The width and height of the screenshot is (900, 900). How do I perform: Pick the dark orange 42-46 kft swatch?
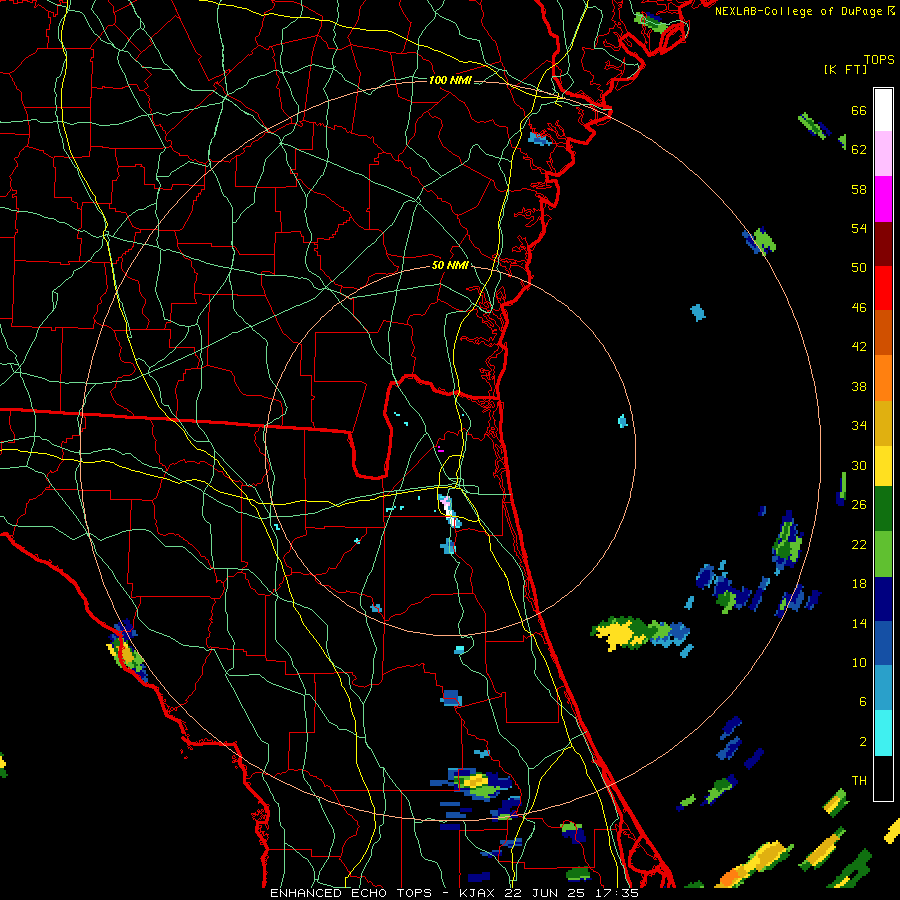click(x=883, y=332)
